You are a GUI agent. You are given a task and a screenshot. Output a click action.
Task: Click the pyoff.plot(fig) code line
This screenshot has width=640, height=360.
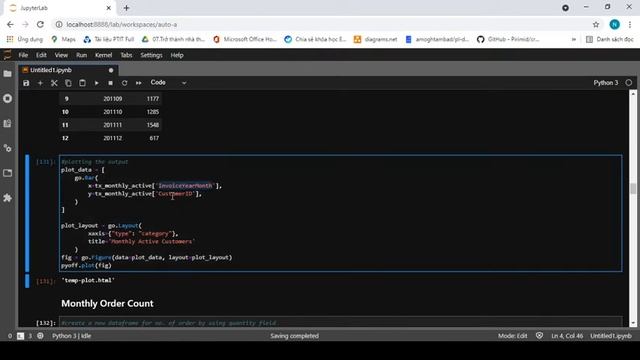86,265
